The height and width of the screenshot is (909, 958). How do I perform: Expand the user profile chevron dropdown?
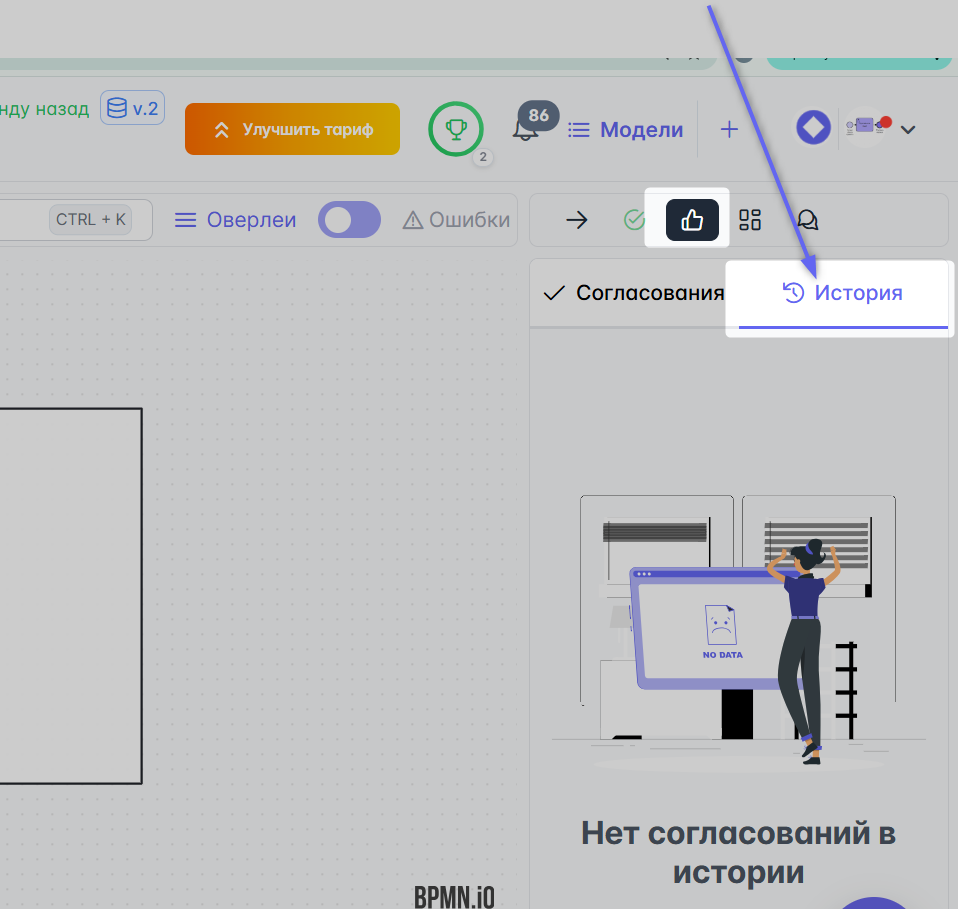tap(908, 129)
